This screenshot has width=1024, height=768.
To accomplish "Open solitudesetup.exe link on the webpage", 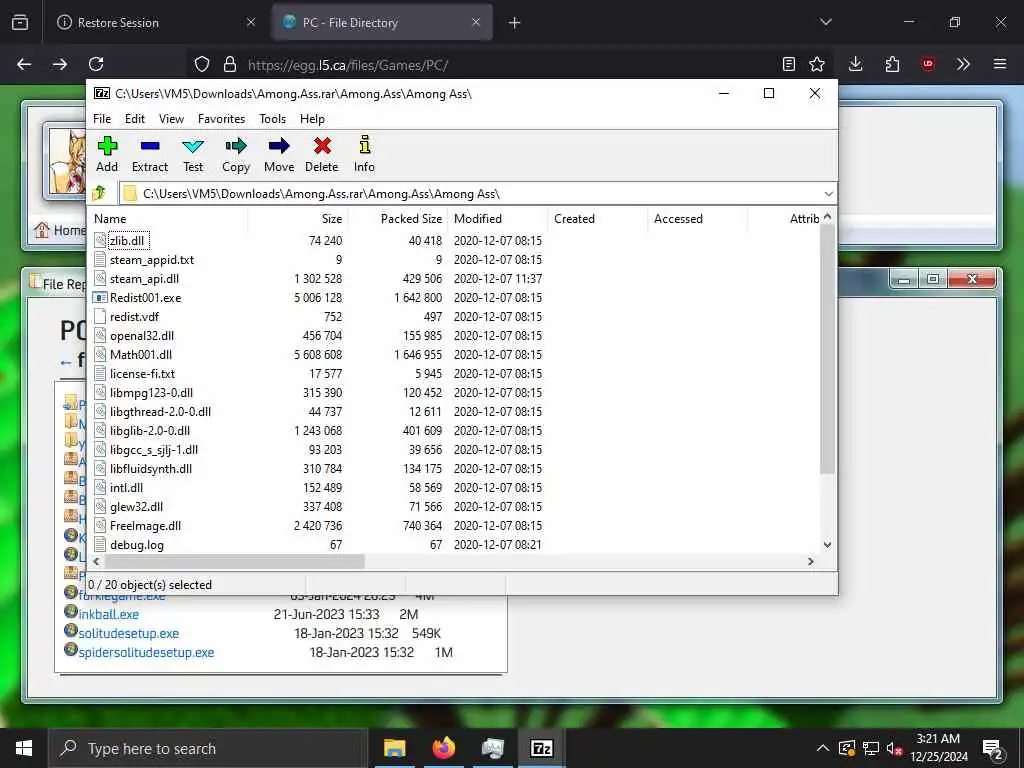I will pos(129,633).
